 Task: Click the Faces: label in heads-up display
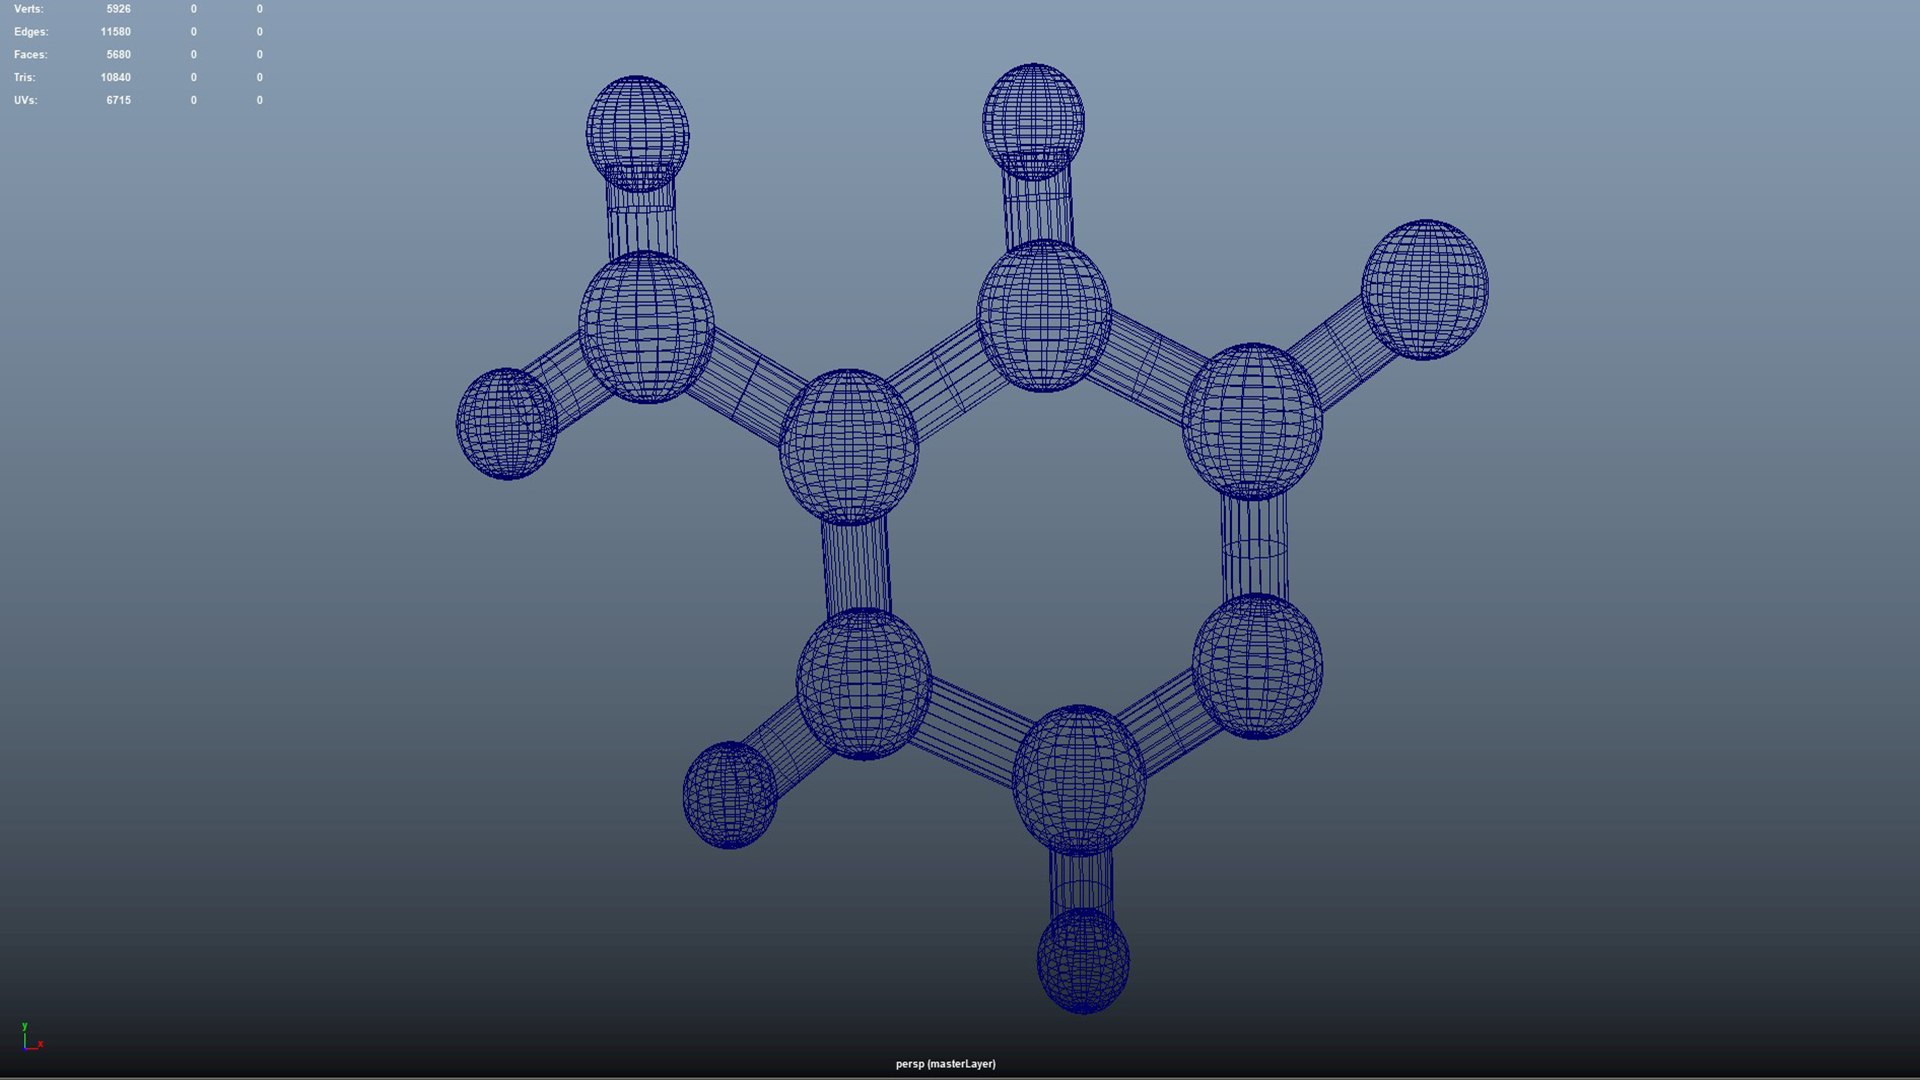tap(31, 55)
